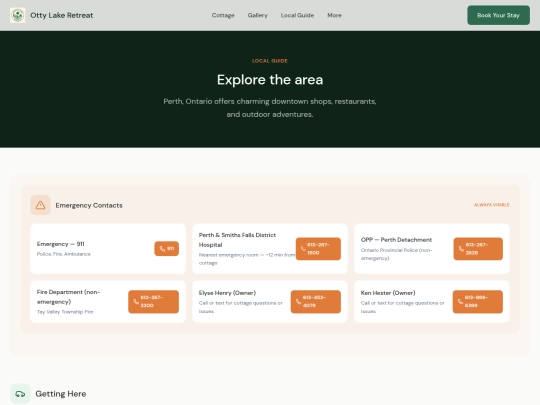Click 'Elyse Henry (Owner)' name
Screen dimensions: 540x405
[227, 293]
